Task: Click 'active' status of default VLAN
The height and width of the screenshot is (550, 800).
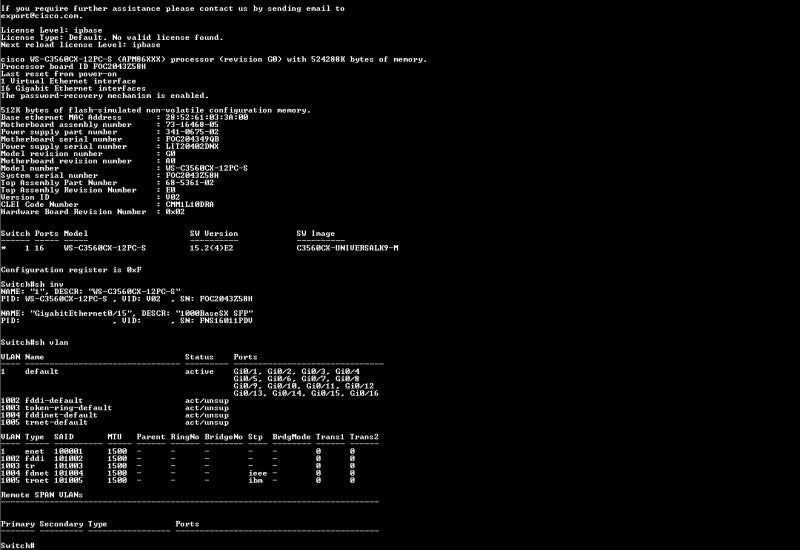Action: pyautogui.click(x=199, y=371)
